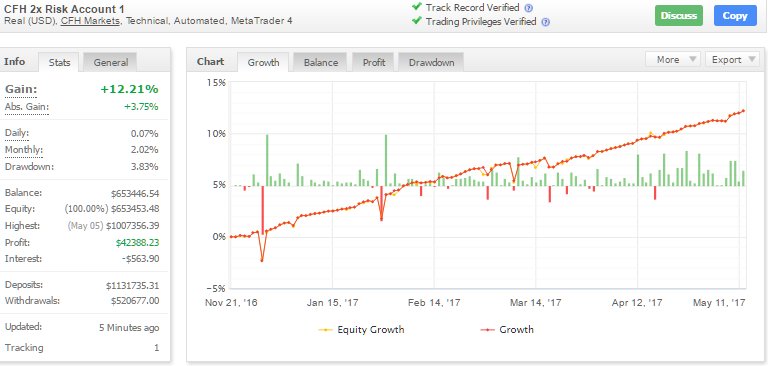Open the More dropdown in chart panel
This screenshot has height=366, width=768.
[x=673, y=60]
